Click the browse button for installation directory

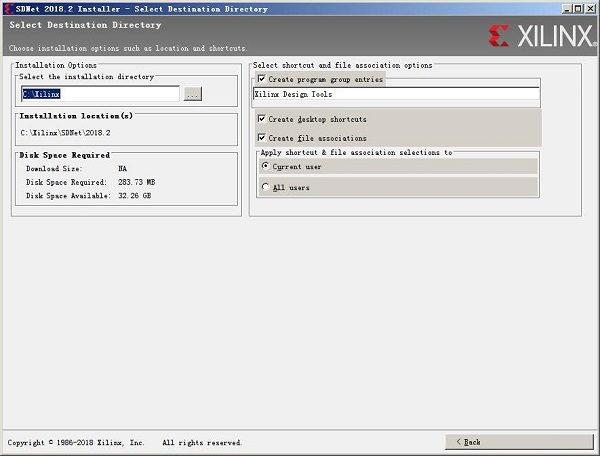(192, 94)
